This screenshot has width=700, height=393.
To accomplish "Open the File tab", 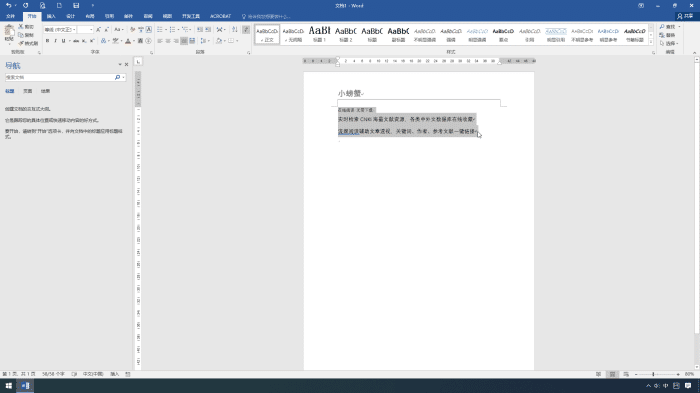I will point(10,16).
